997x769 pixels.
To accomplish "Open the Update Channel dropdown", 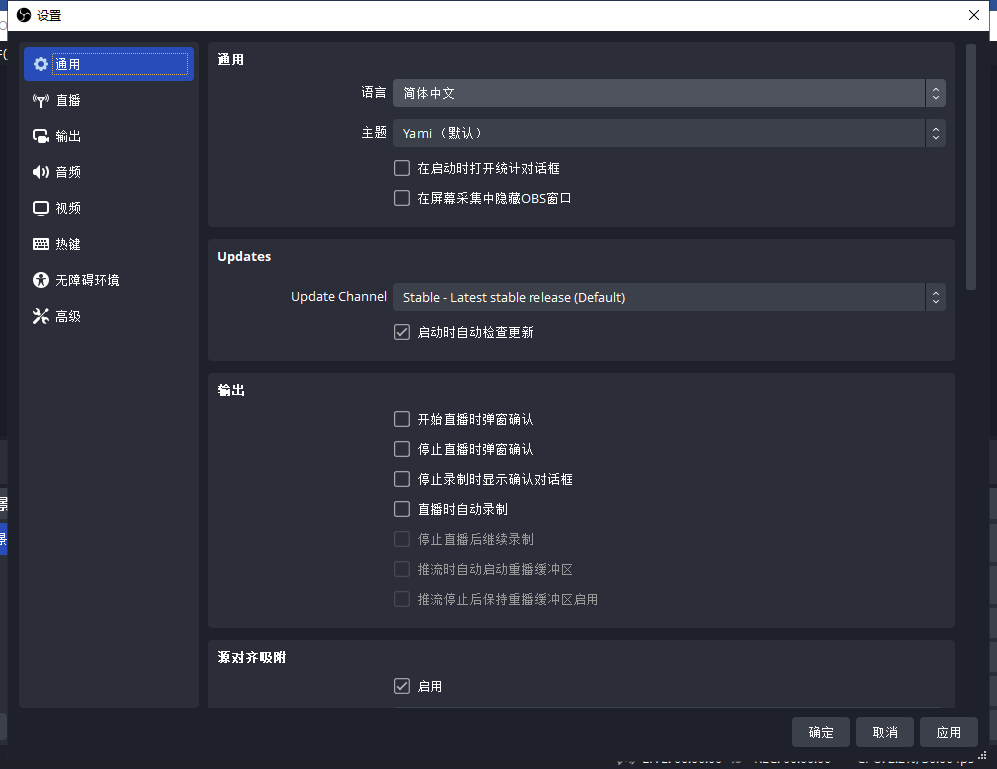I will click(x=668, y=297).
